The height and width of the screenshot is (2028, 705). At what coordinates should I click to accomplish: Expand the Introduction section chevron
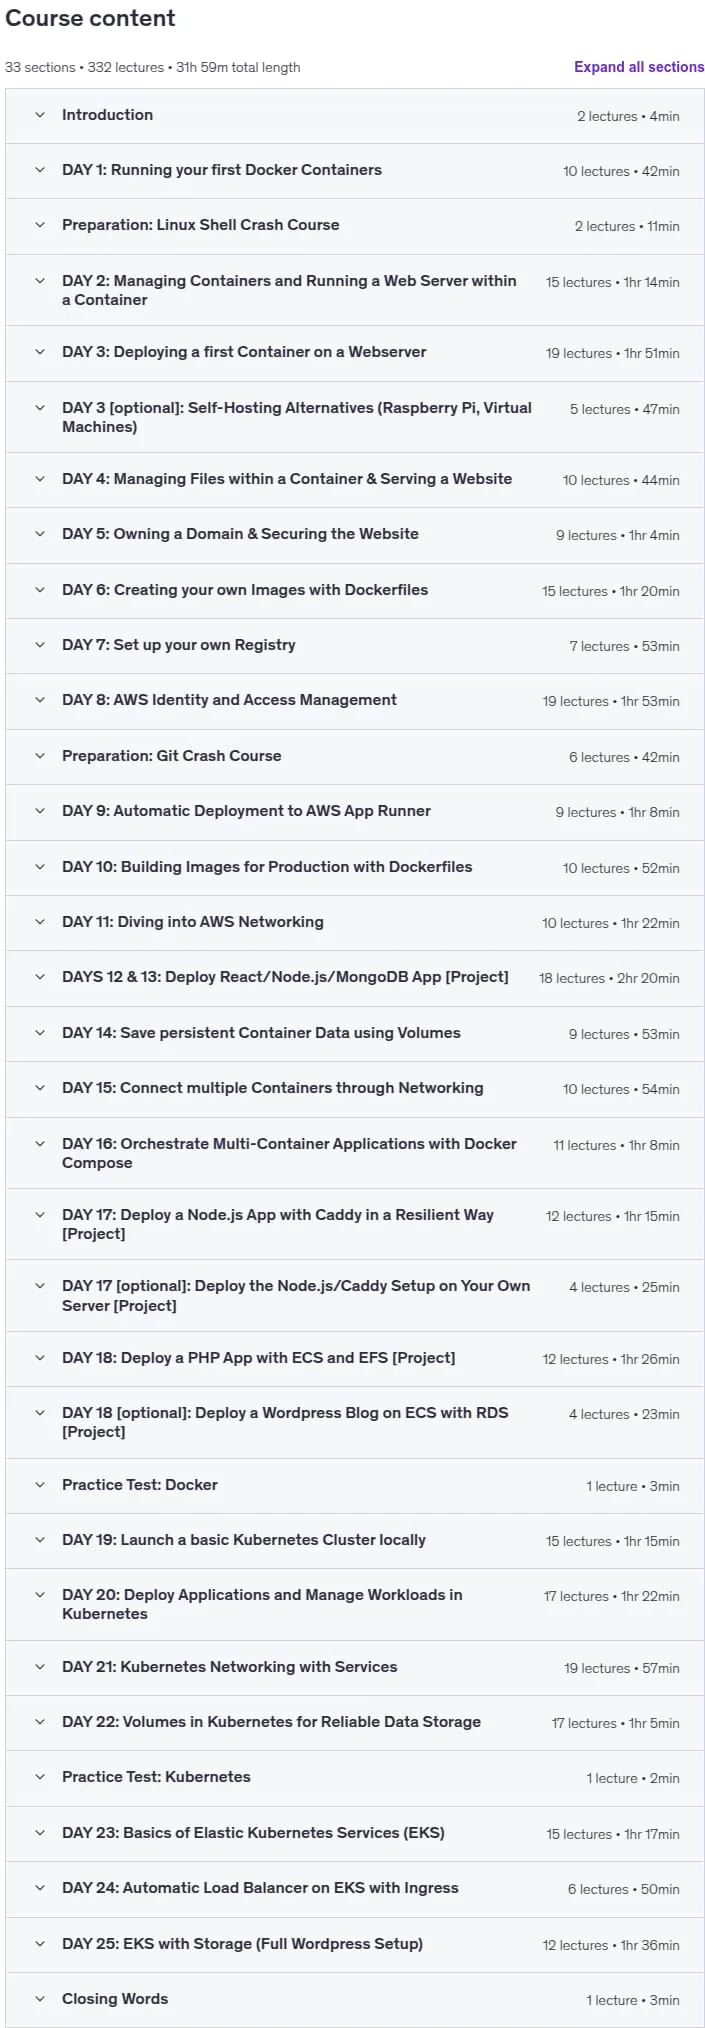pos(40,115)
